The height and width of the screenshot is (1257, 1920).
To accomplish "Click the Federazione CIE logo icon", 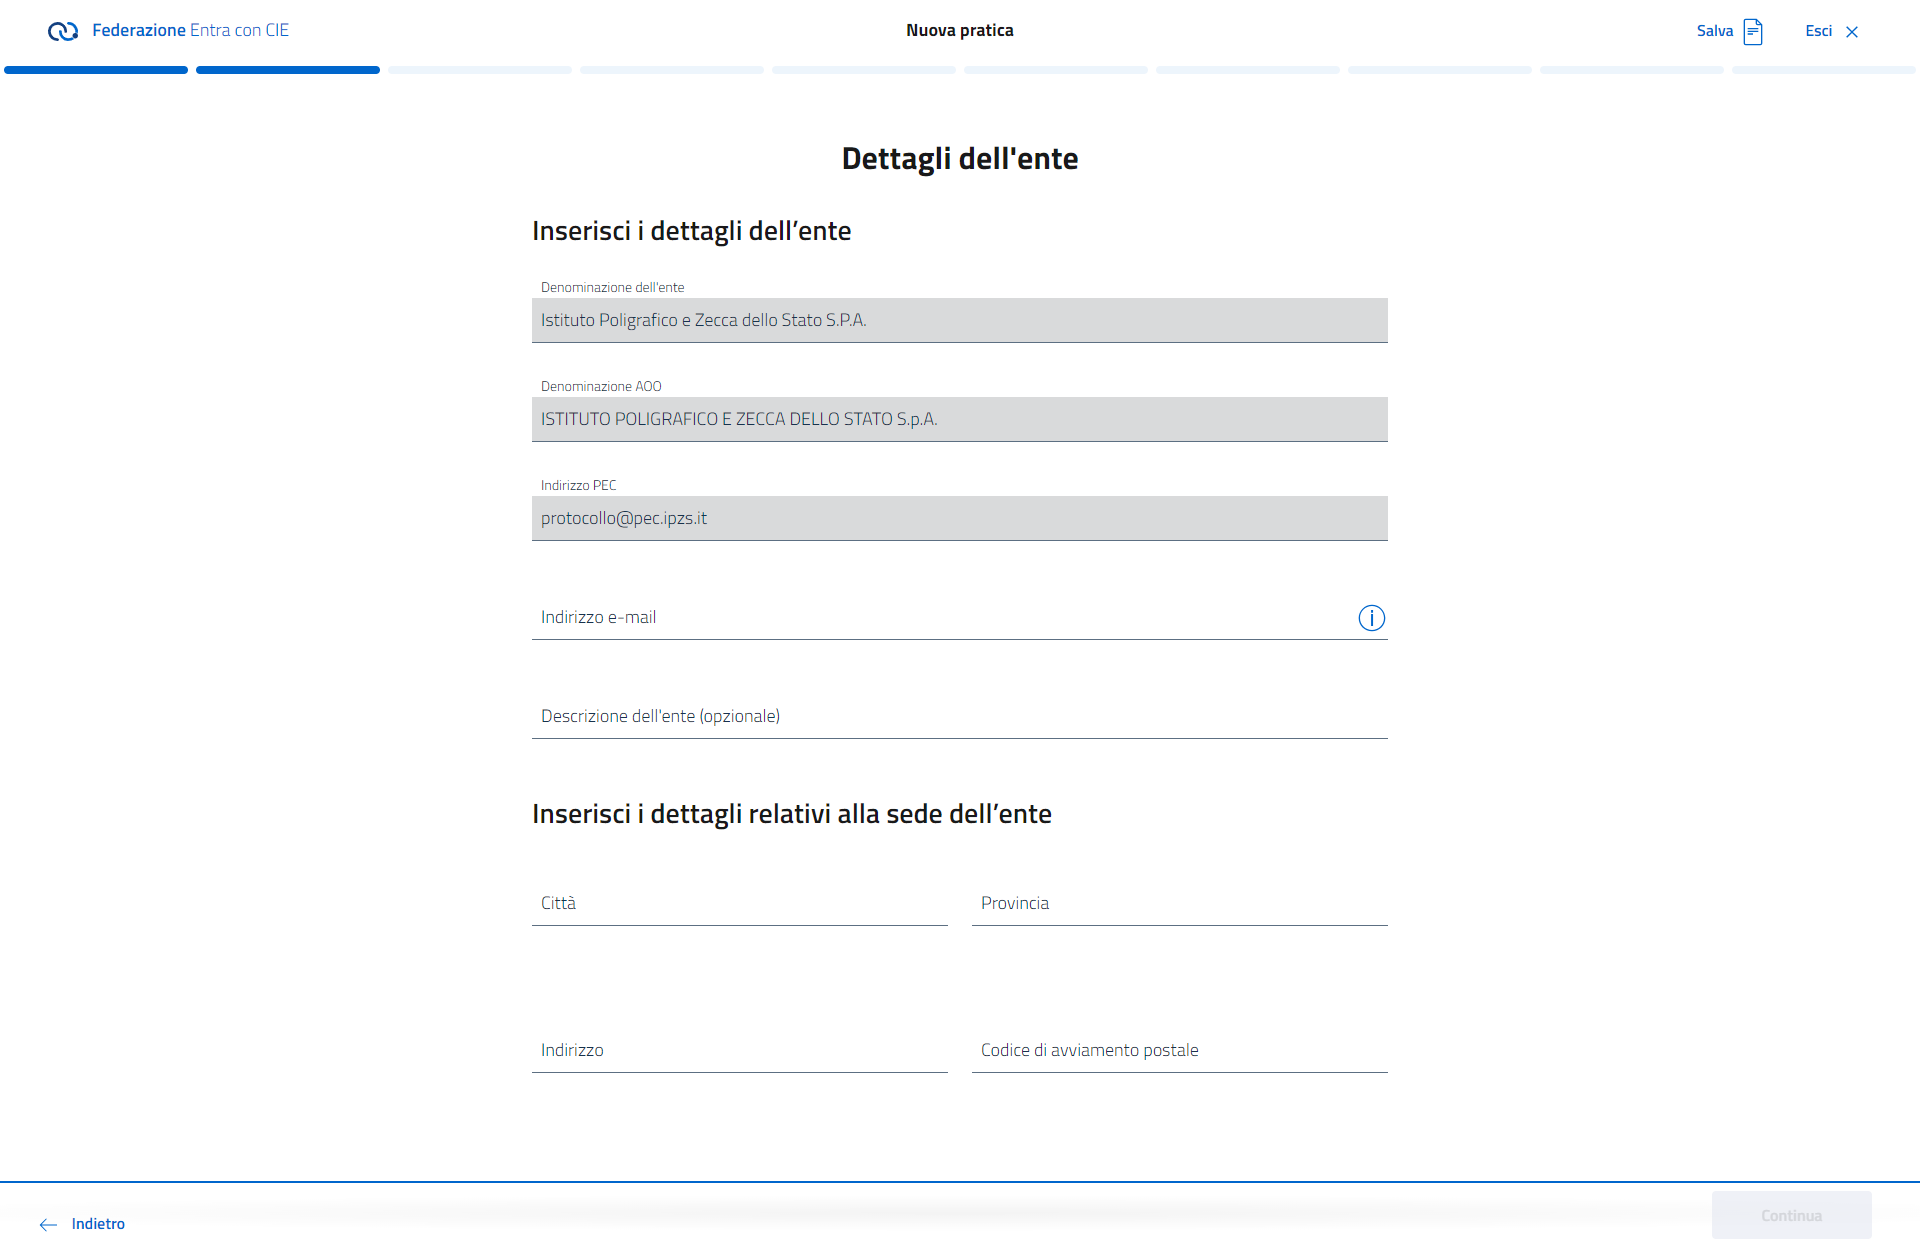I will (63, 31).
